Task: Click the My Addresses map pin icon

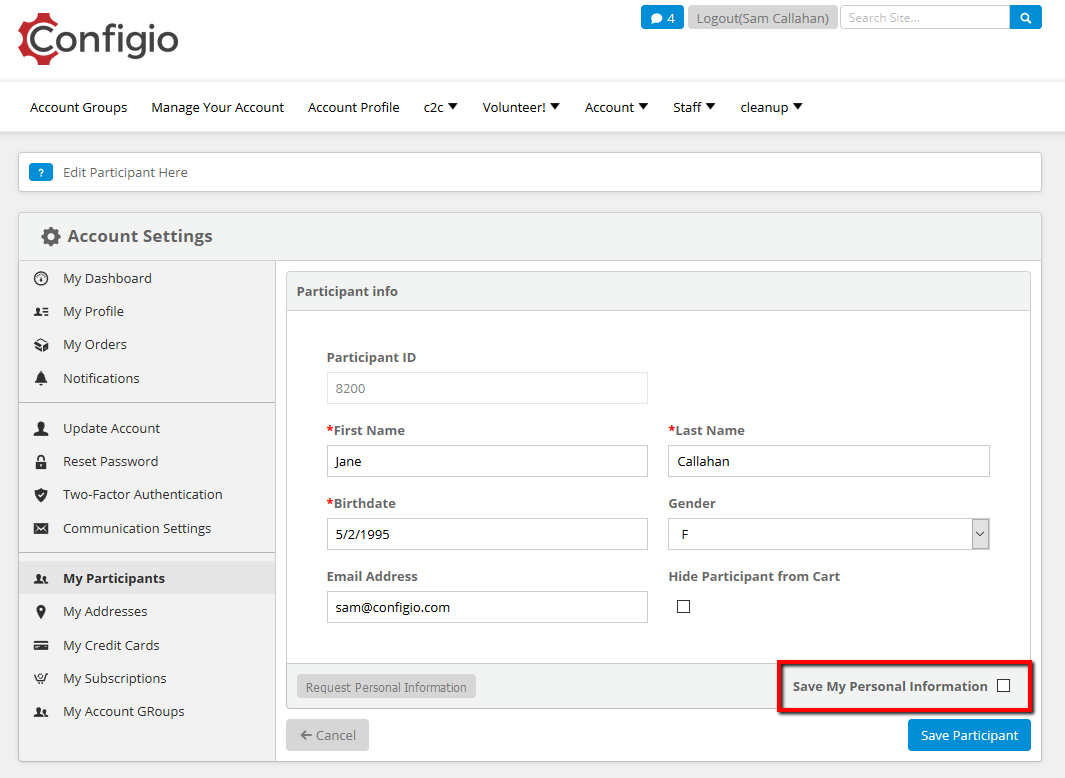Action: coord(41,612)
